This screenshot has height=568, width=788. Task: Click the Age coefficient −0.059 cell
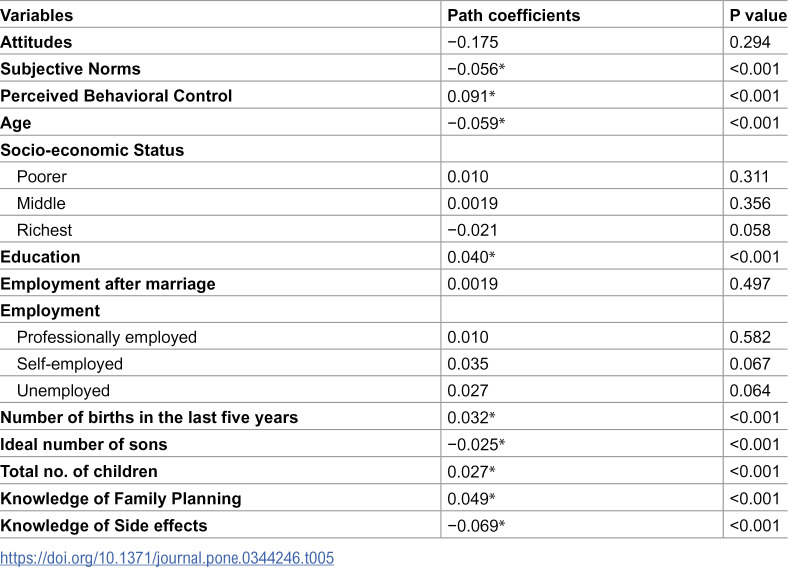476,123
